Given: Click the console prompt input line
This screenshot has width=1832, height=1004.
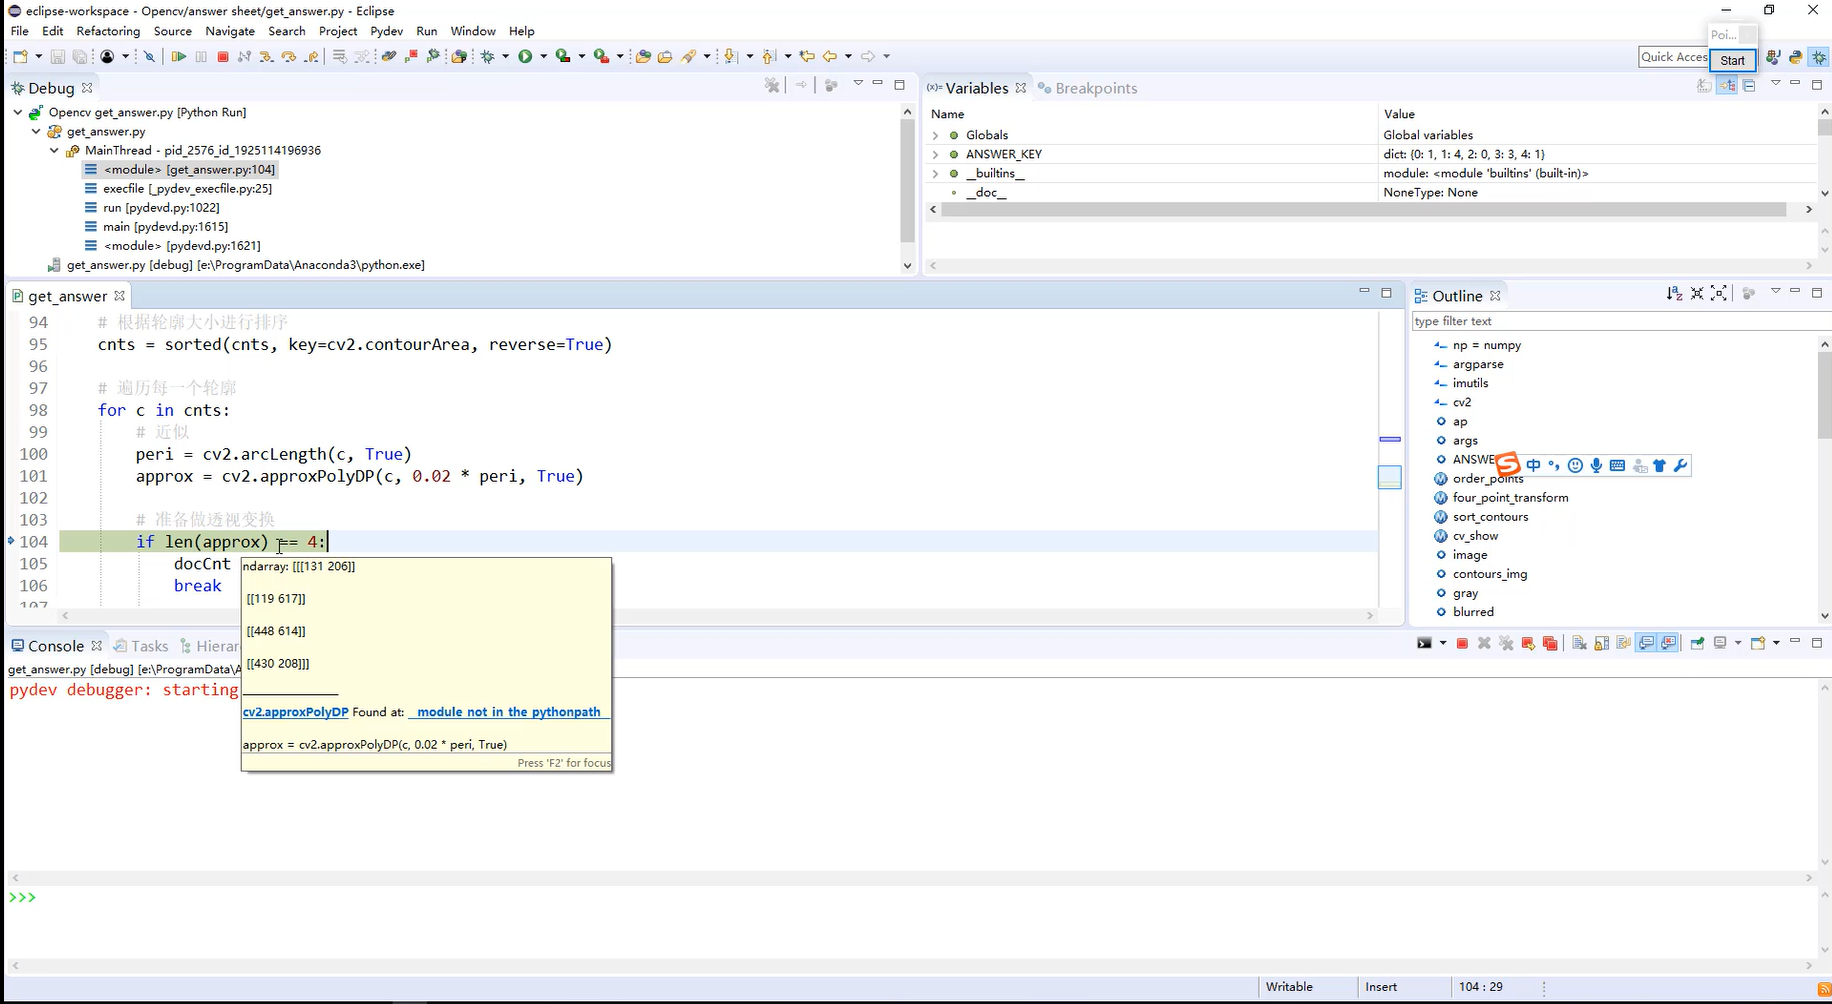Looking at the screenshot, I should (908, 897).
